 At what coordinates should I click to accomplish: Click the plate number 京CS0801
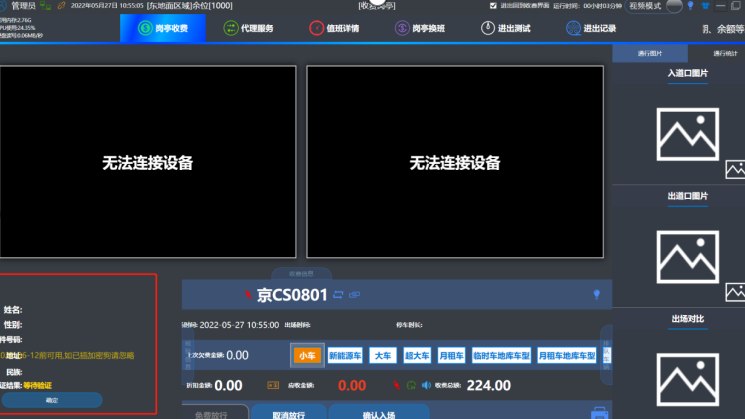[292, 295]
